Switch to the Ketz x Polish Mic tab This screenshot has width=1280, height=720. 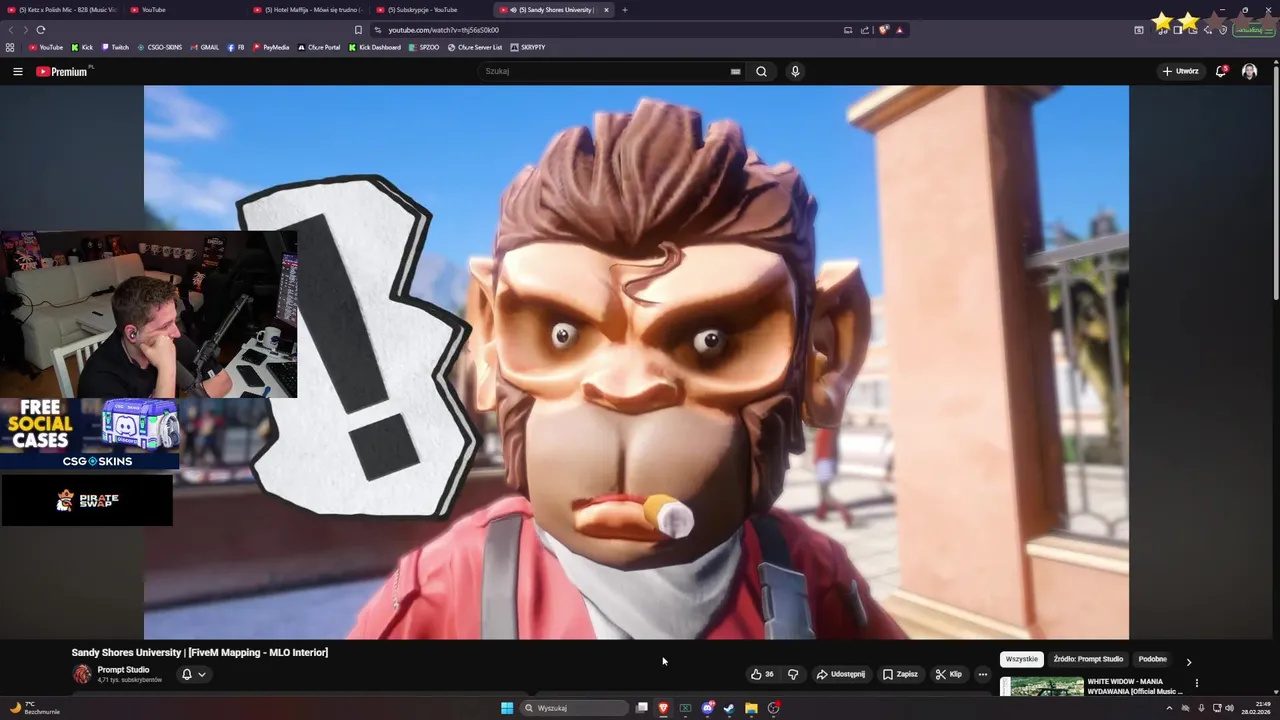coord(62,10)
